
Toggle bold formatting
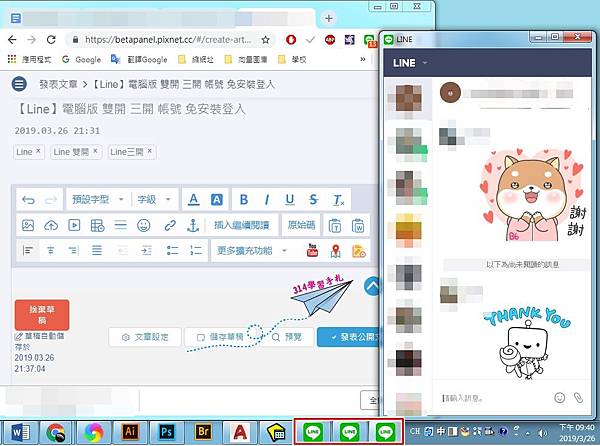pos(244,199)
